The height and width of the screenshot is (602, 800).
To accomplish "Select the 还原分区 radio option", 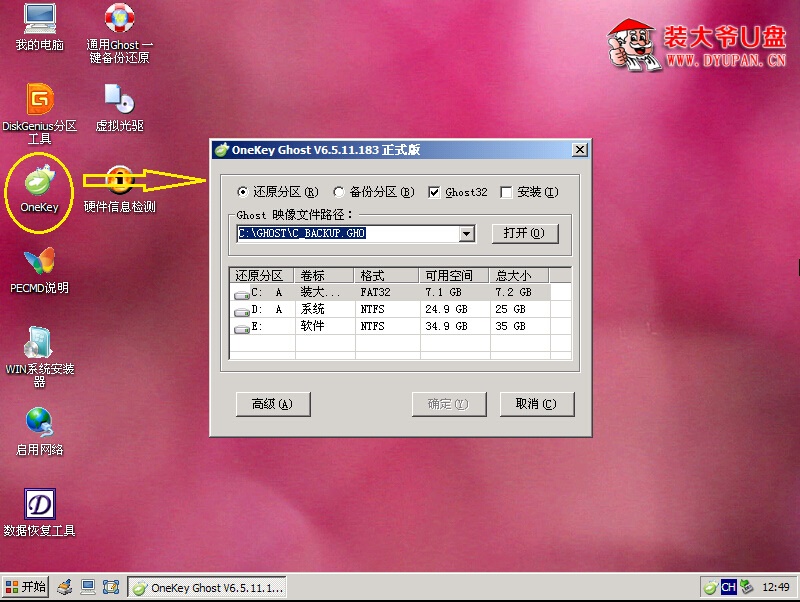I will point(241,193).
